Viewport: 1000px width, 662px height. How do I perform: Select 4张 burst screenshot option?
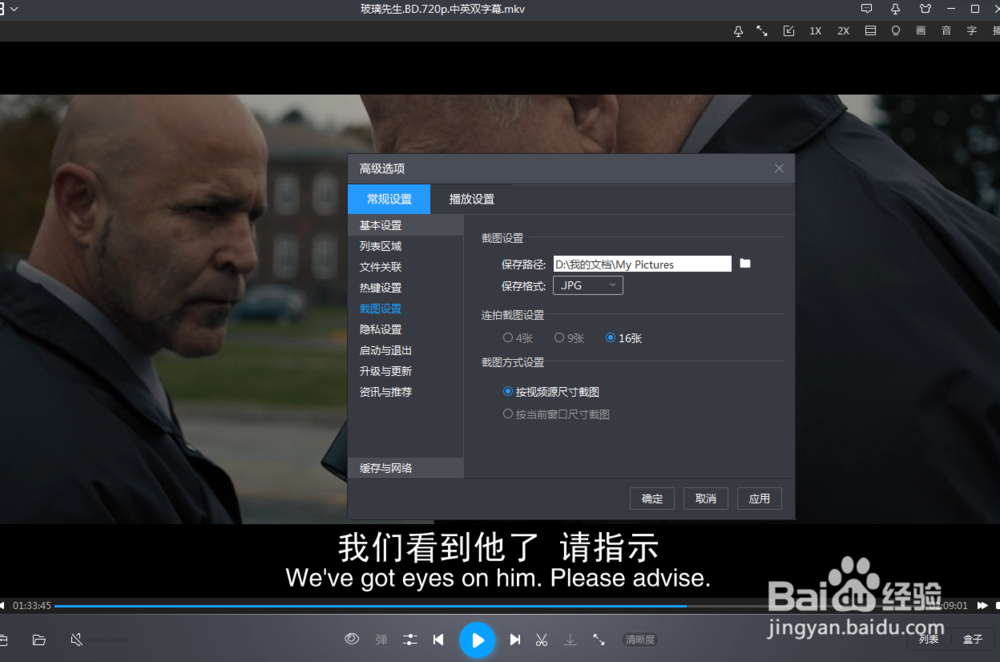point(518,338)
